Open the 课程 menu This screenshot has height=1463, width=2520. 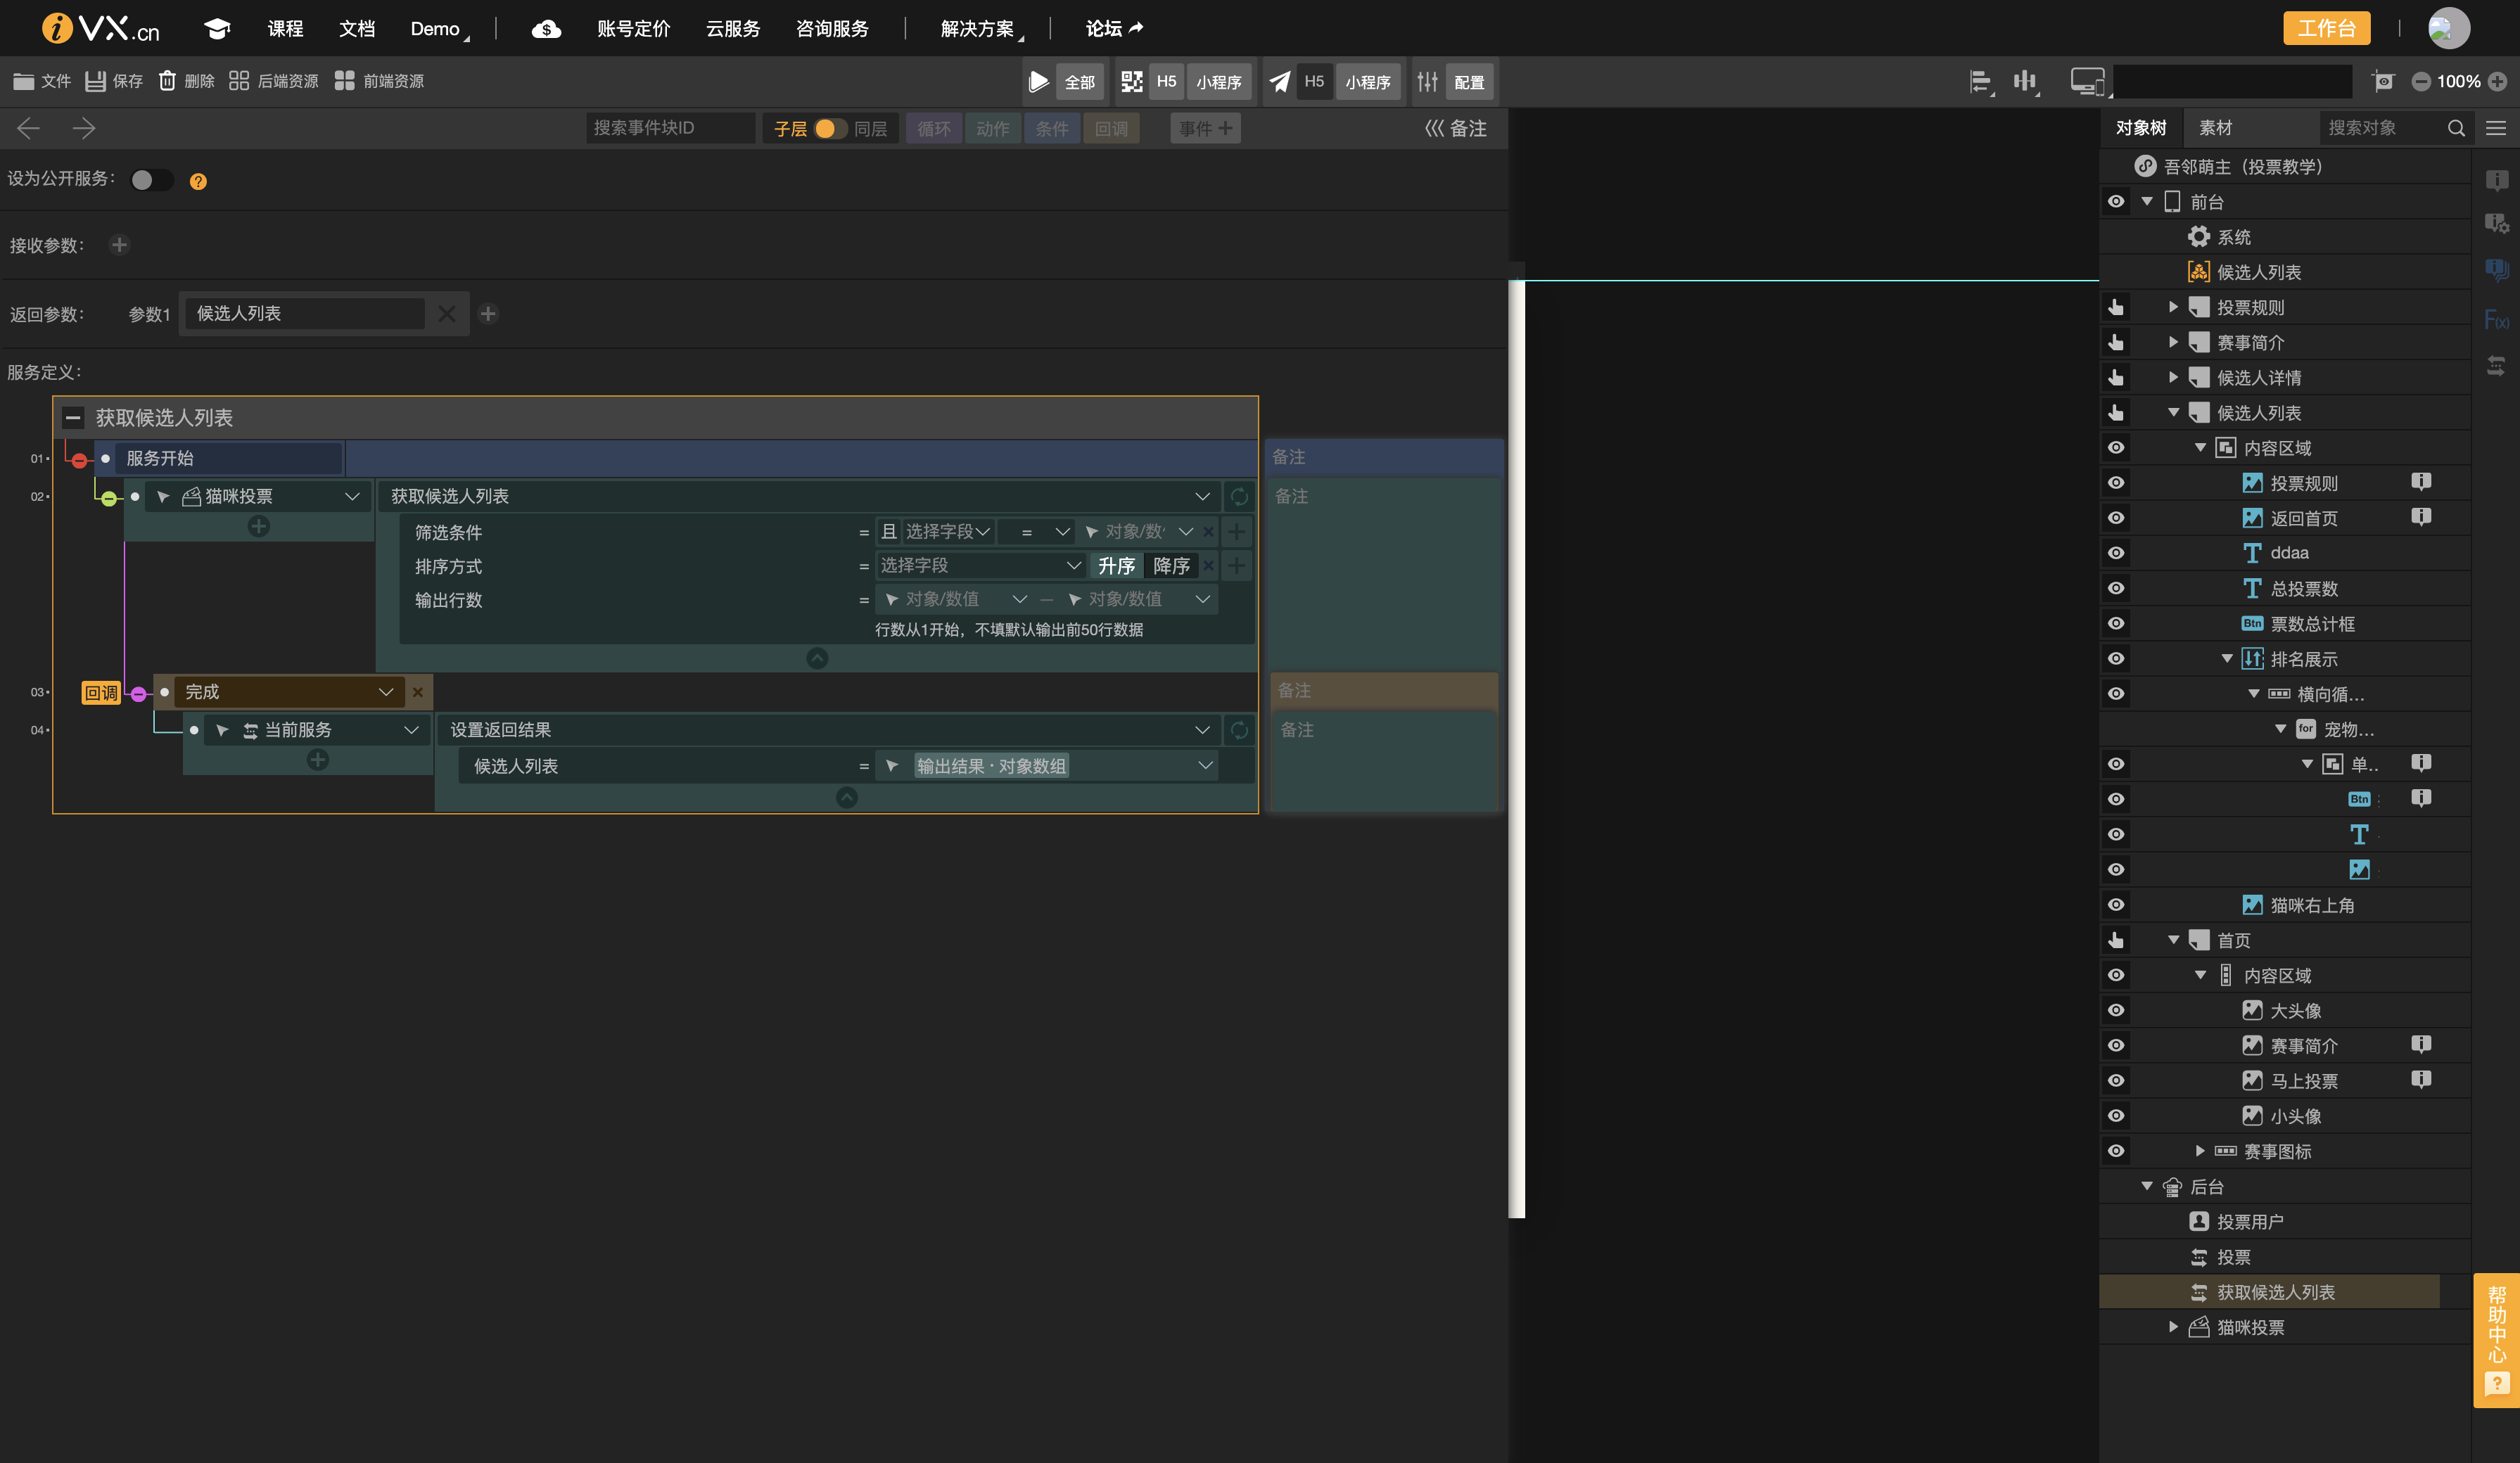285,29
